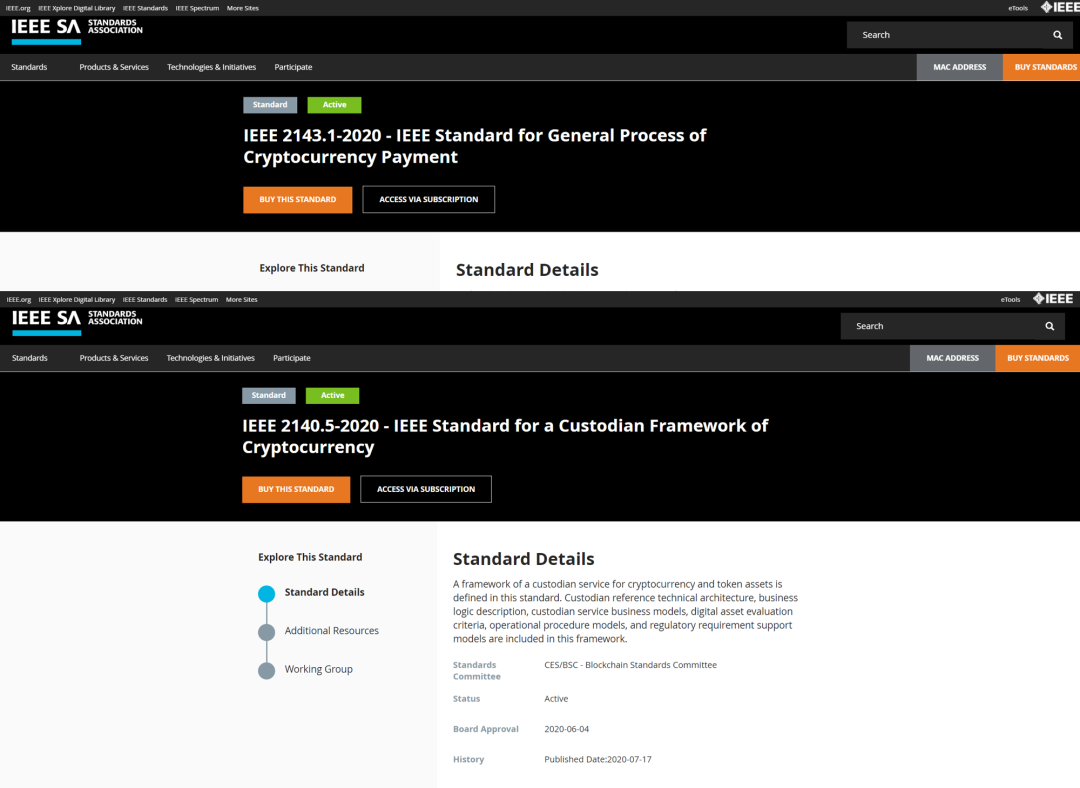The height and width of the screenshot is (788, 1080).
Task: Open Products & Services menu in top page
Action: tap(114, 67)
